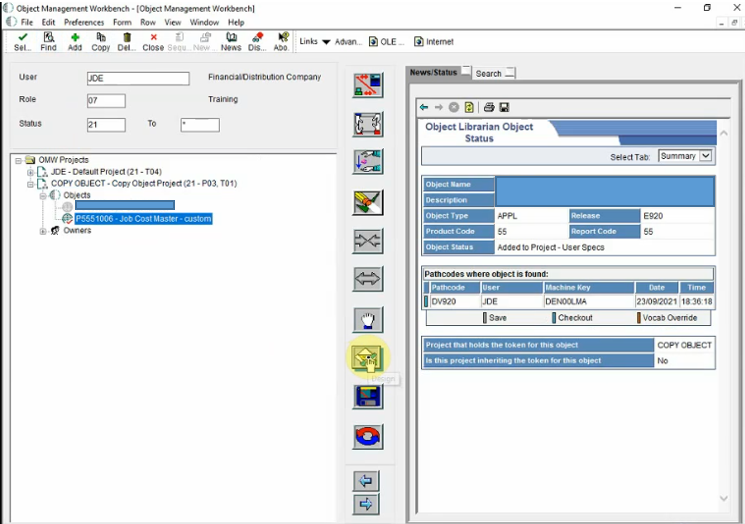The width and height of the screenshot is (745, 524).
Task: Click the center icon with pencil and checkmark
Action: (368, 202)
